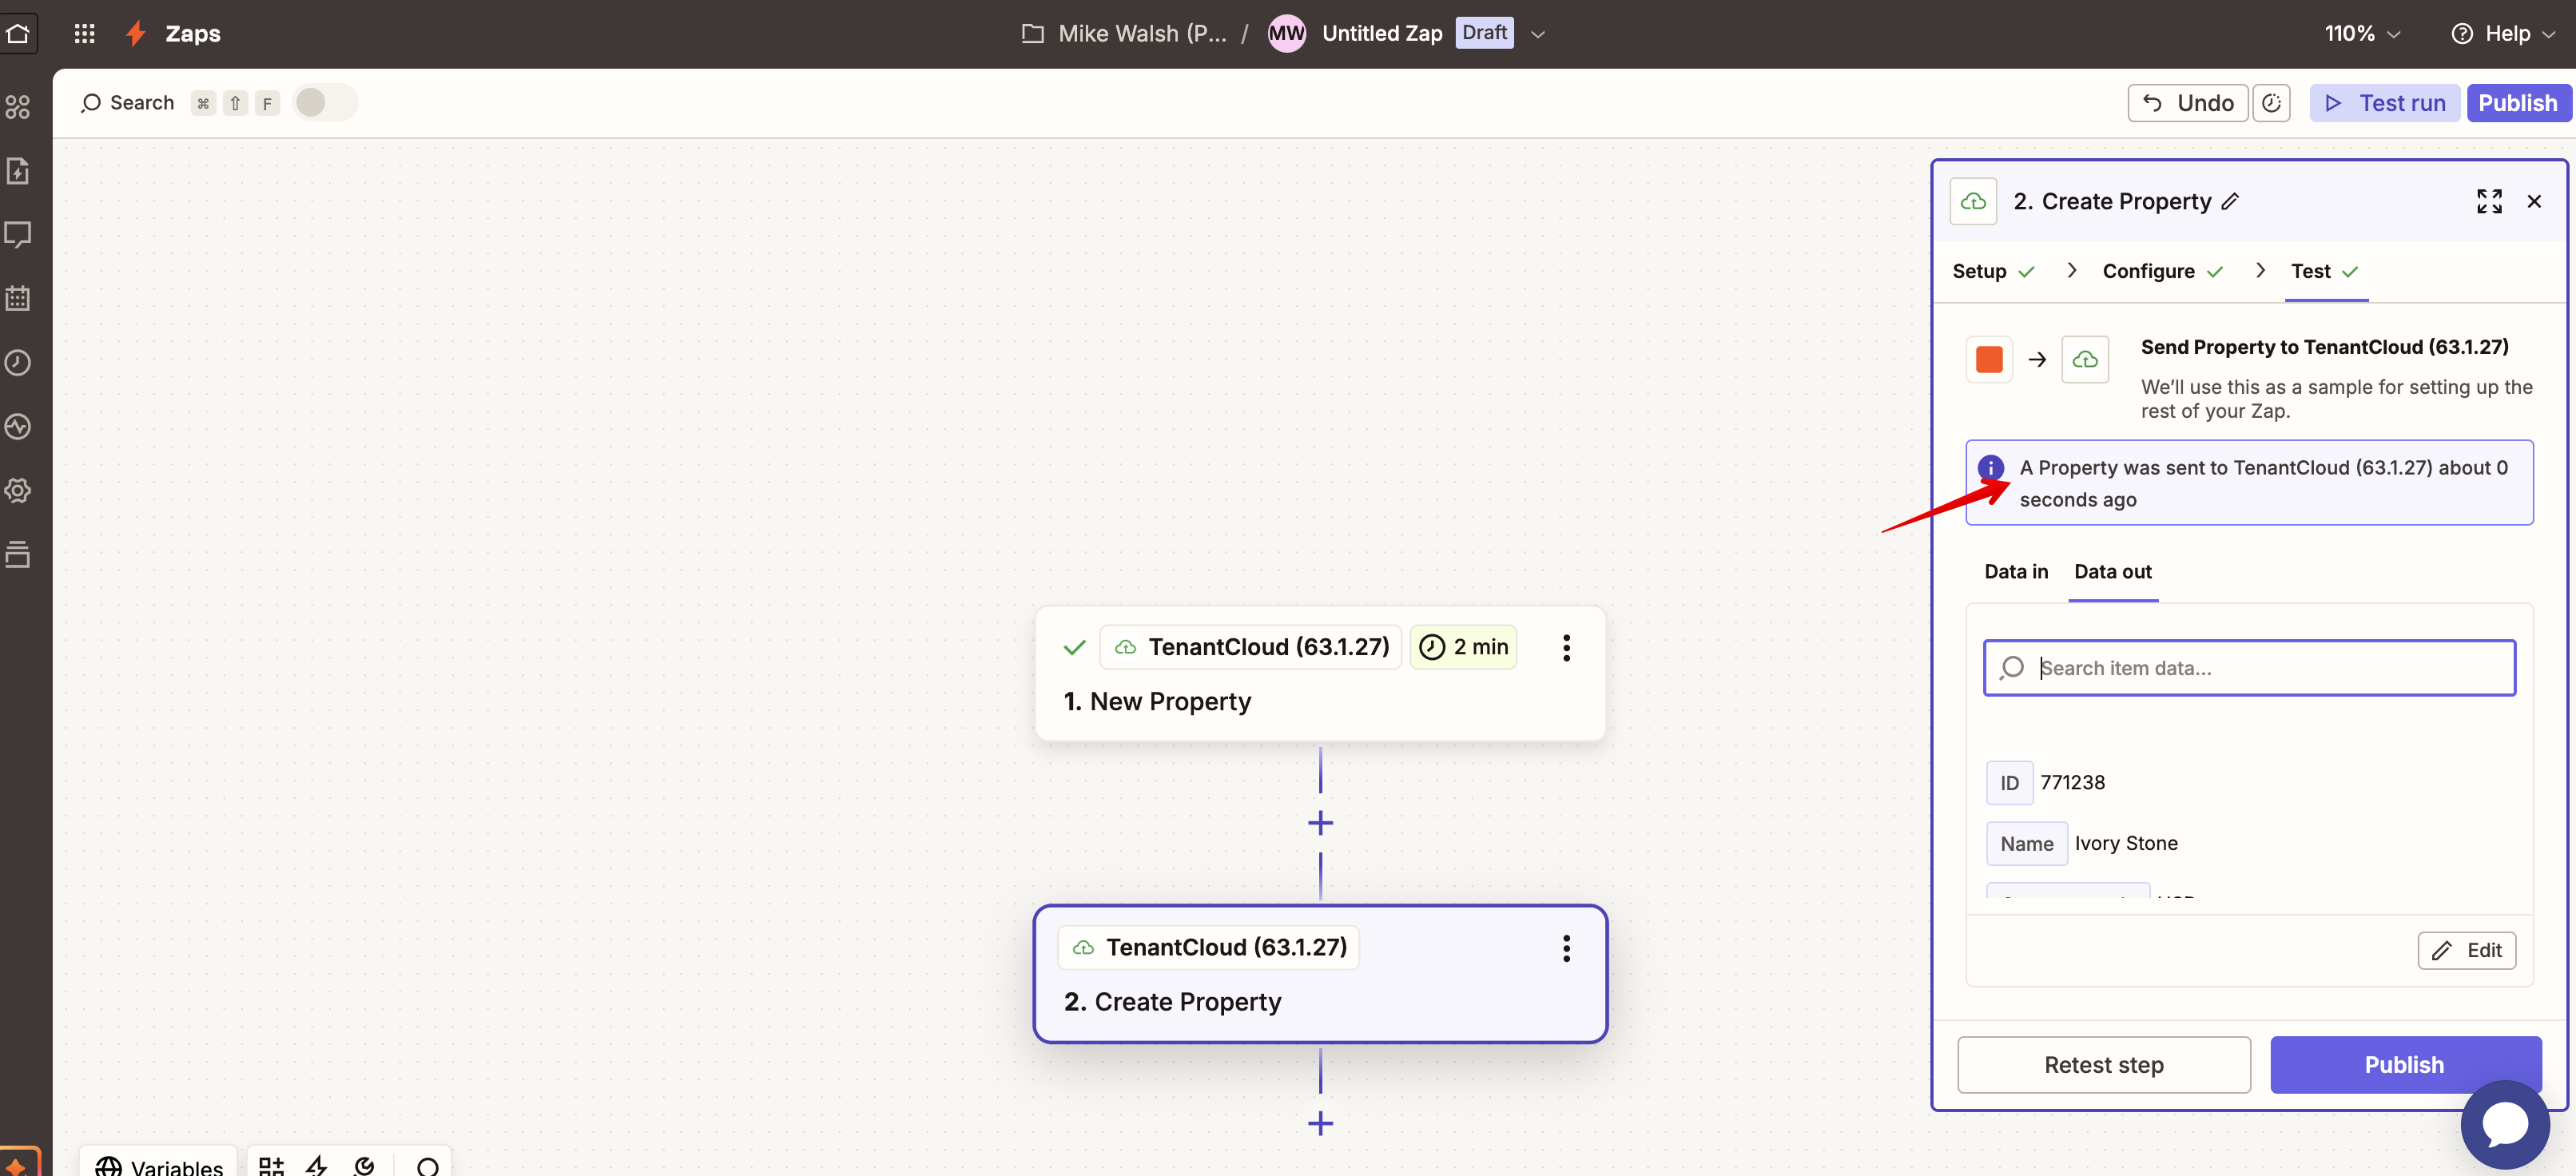Go to the Zapier home icon
The width and height of the screenshot is (2576, 1176).
(x=17, y=33)
